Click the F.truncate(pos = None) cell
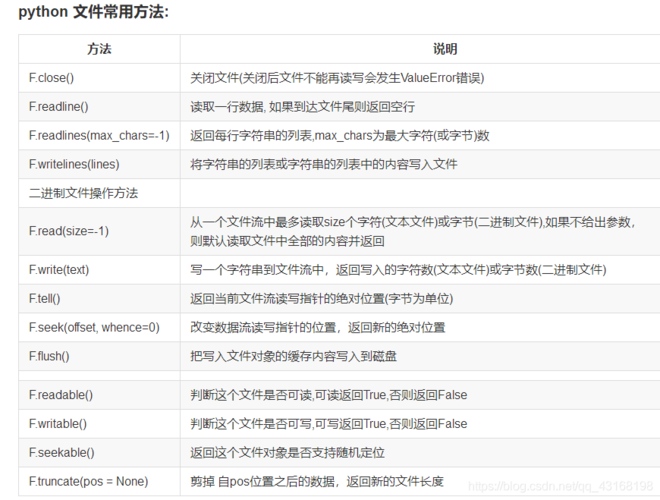 point(99,481)
